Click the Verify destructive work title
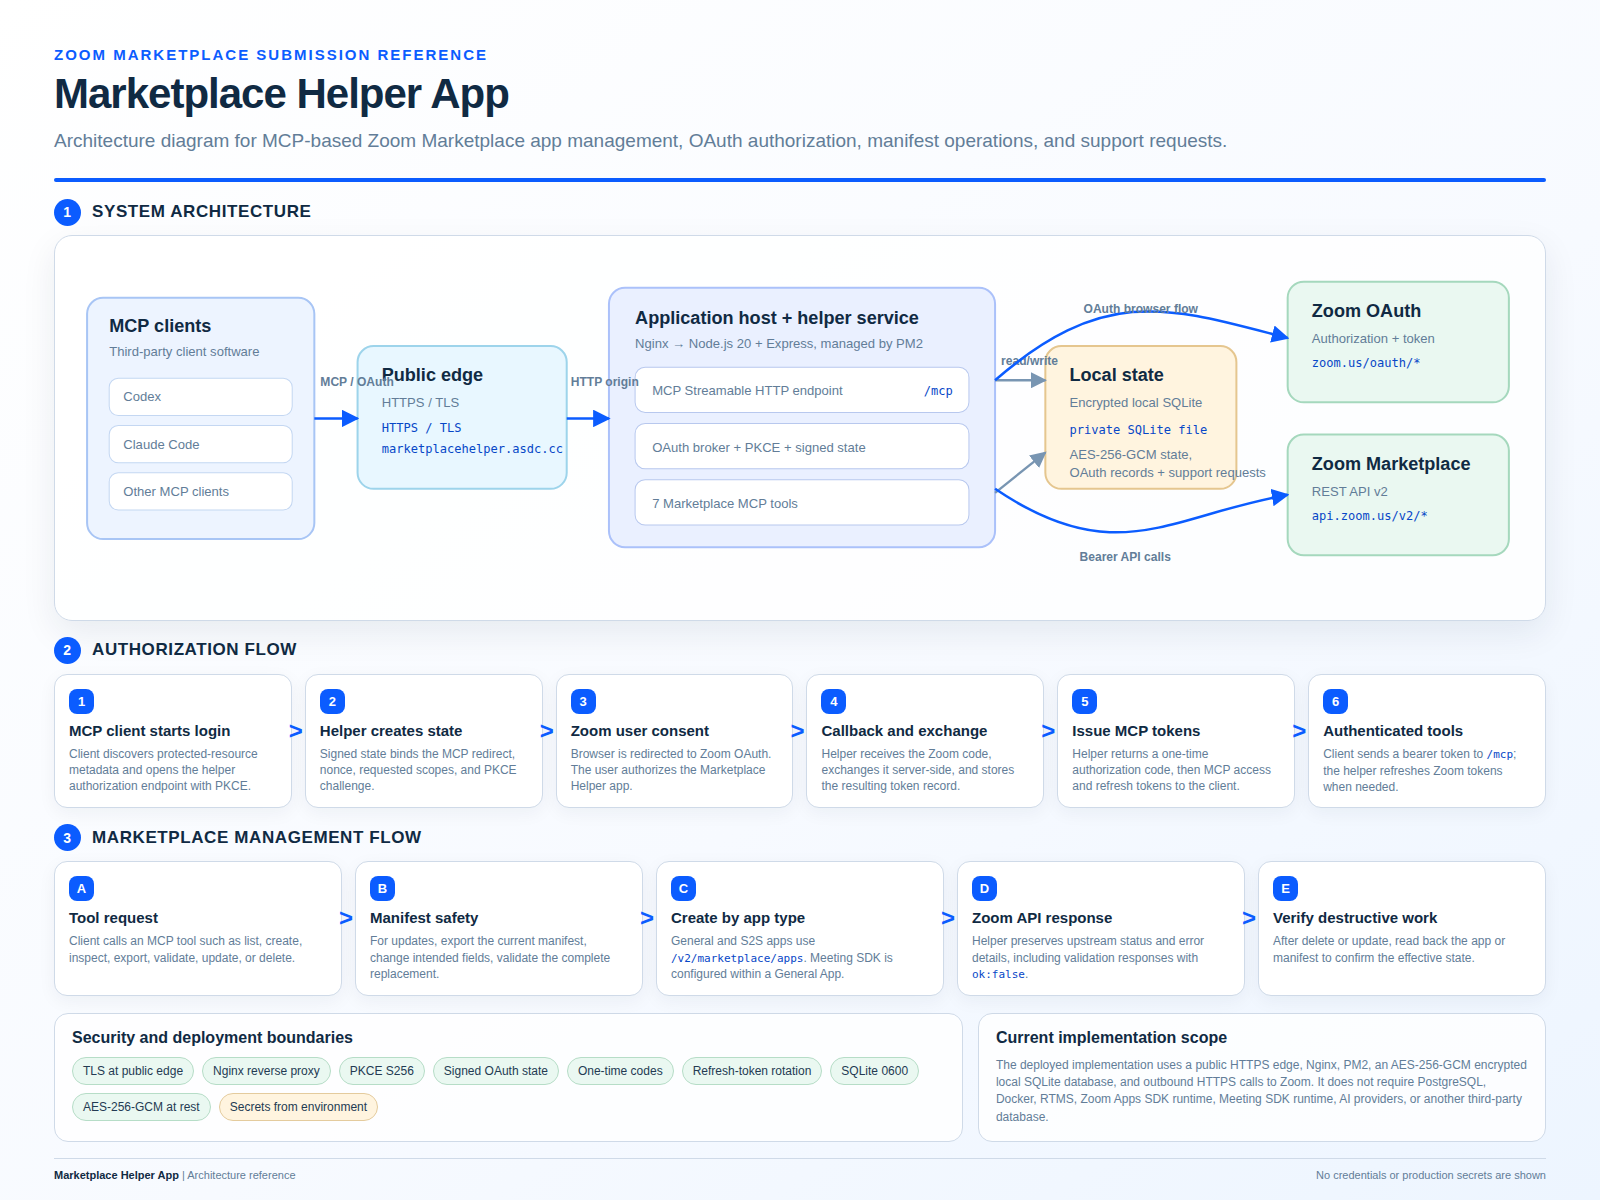 1355,918
